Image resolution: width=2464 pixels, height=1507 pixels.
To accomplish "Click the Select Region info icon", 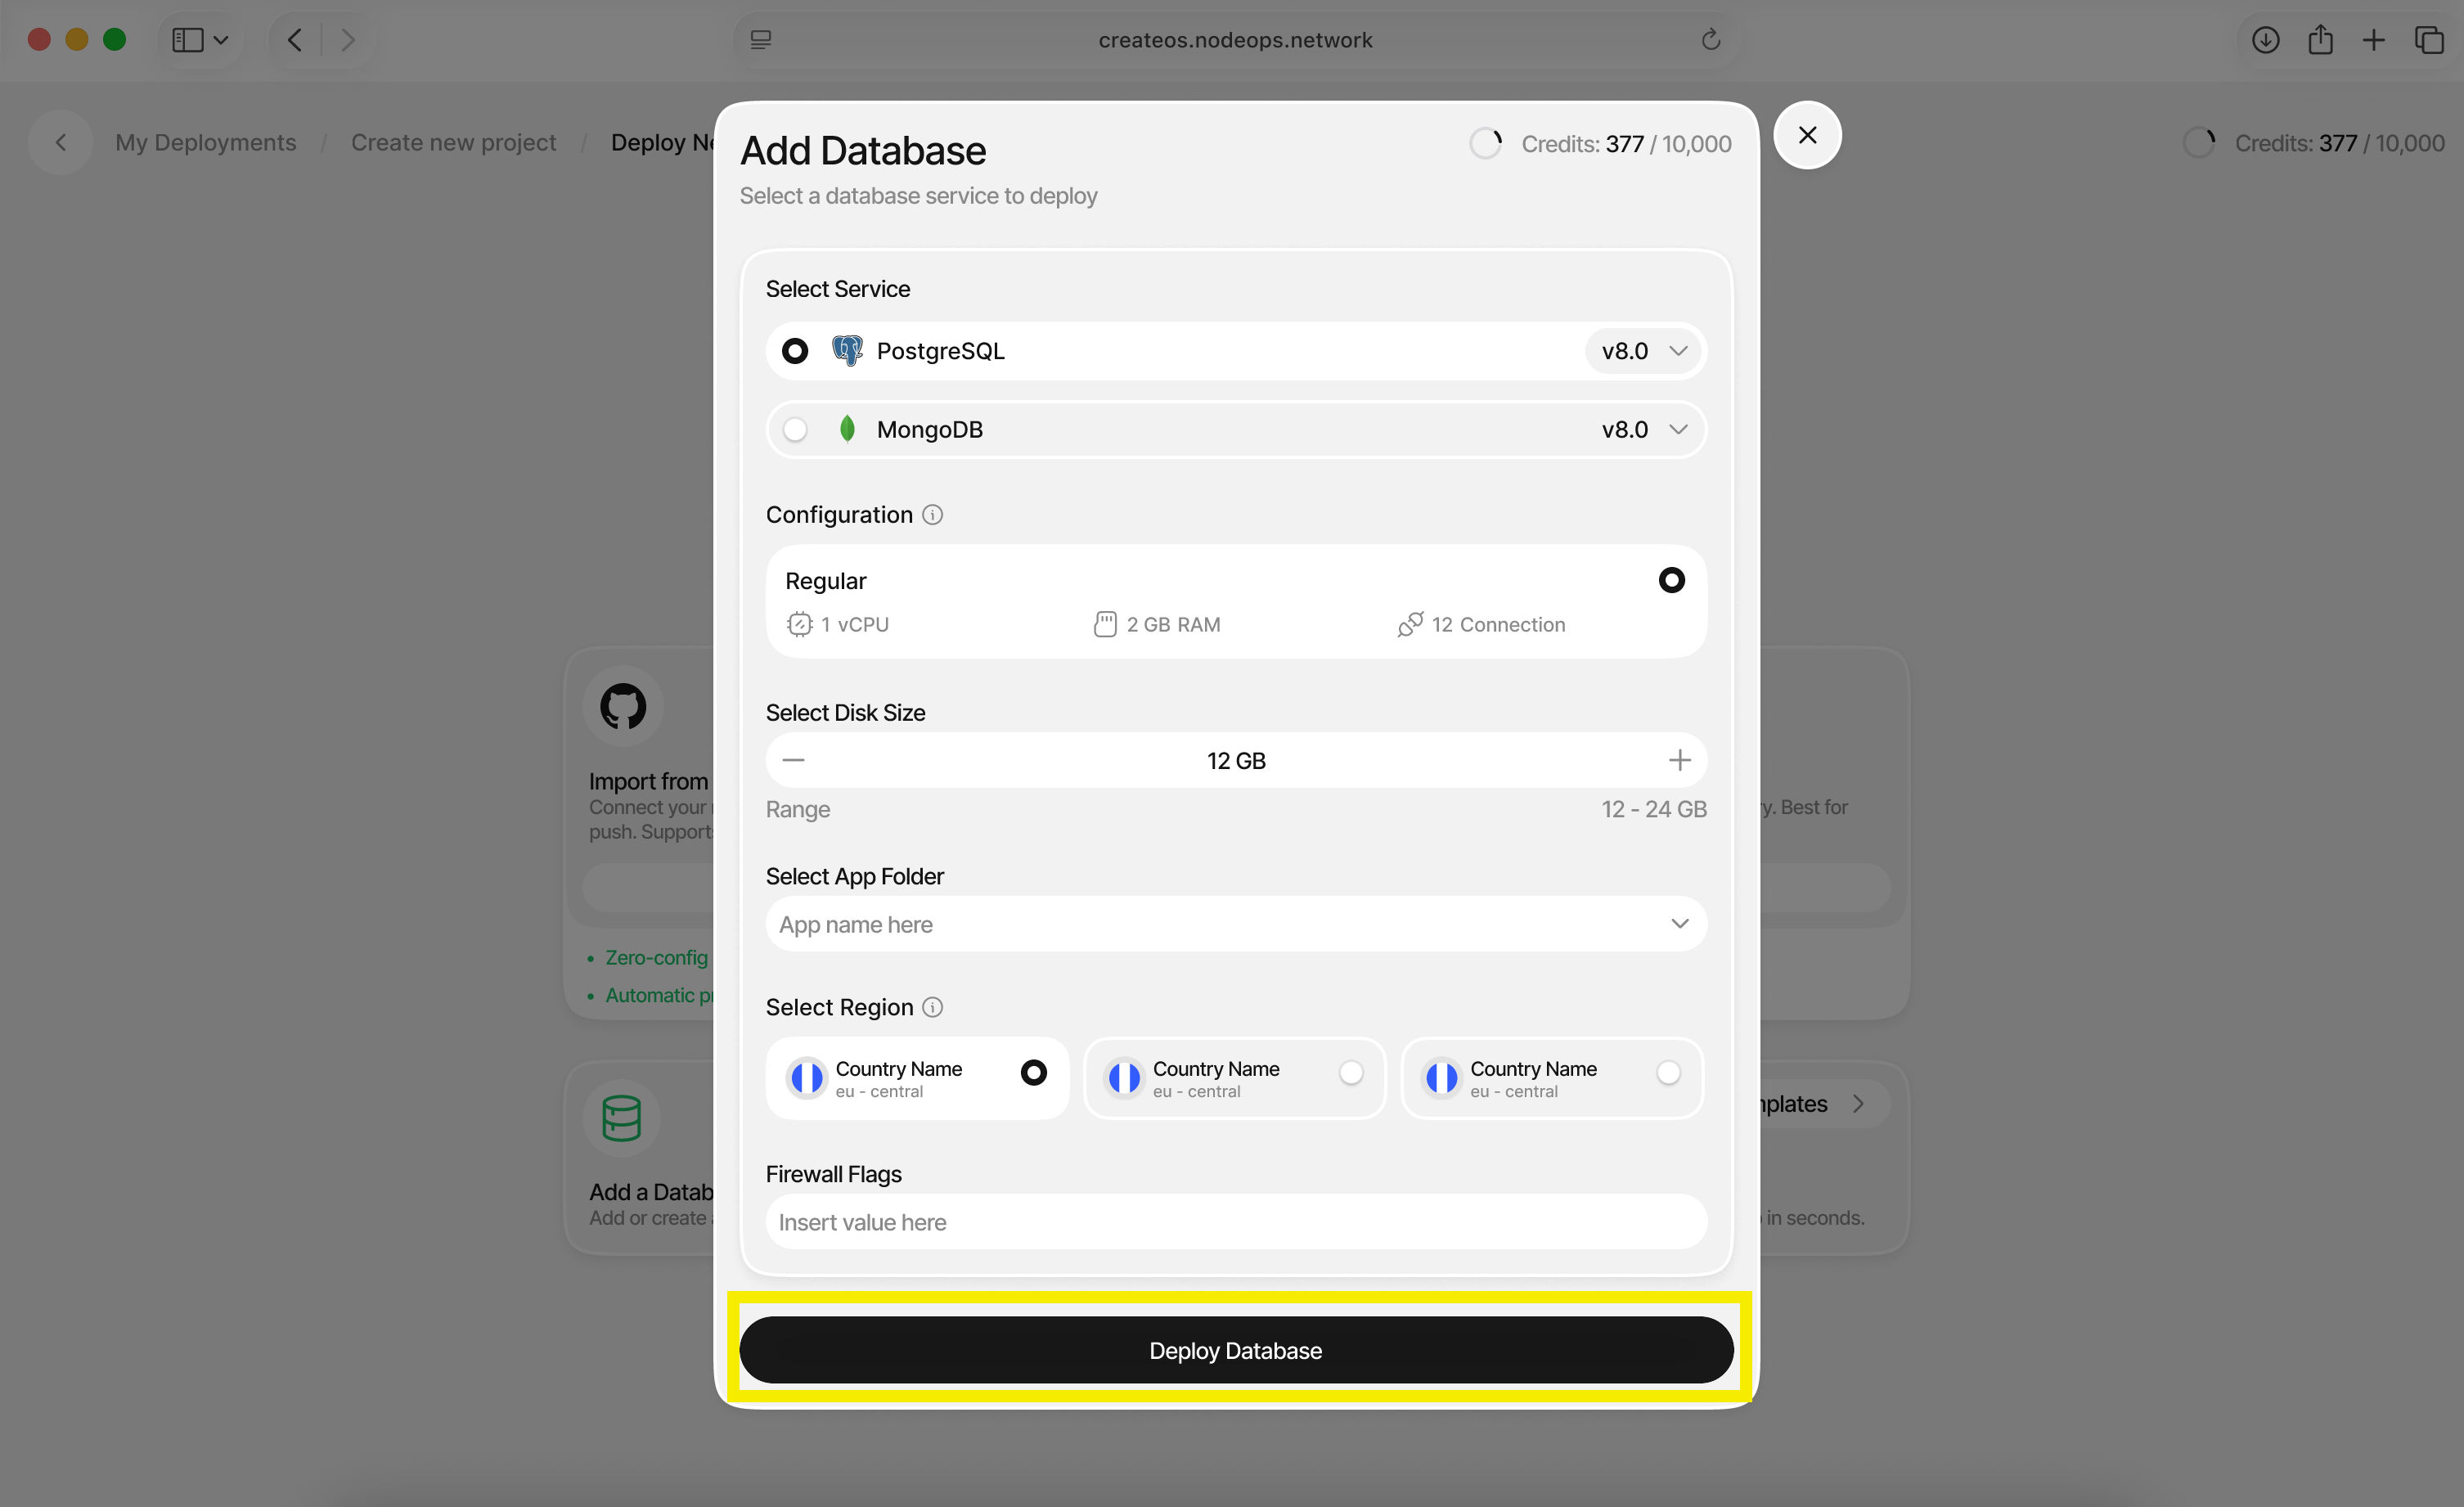I will tap(932, 1007).
